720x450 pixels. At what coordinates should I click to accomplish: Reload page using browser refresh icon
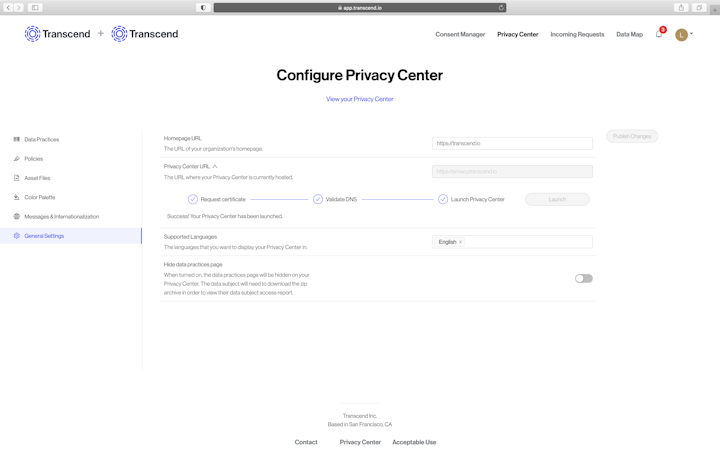pos(501,7)
